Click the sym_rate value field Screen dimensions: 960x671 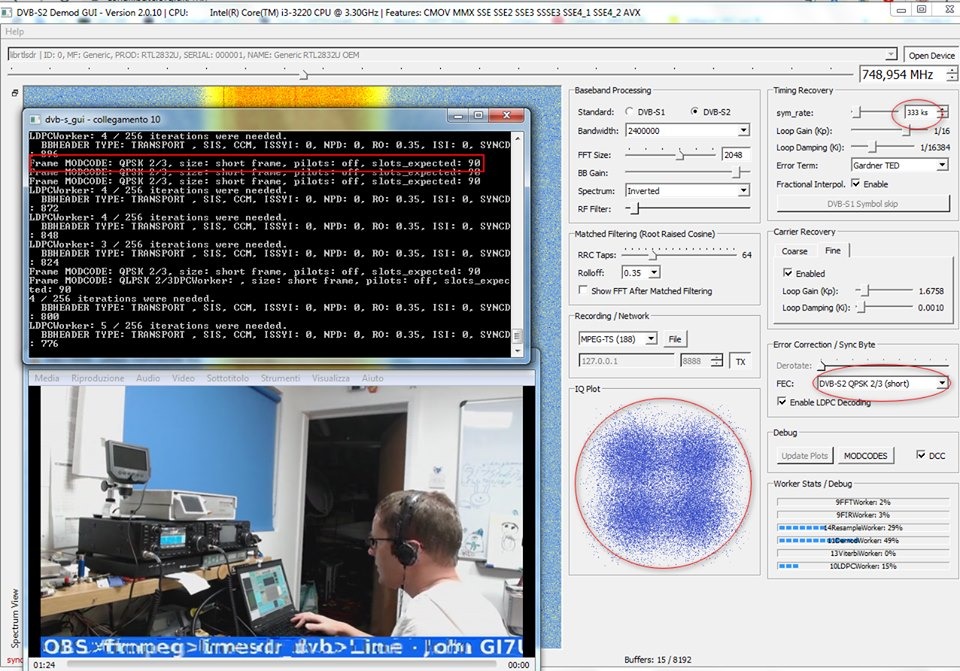pos(918,112)
